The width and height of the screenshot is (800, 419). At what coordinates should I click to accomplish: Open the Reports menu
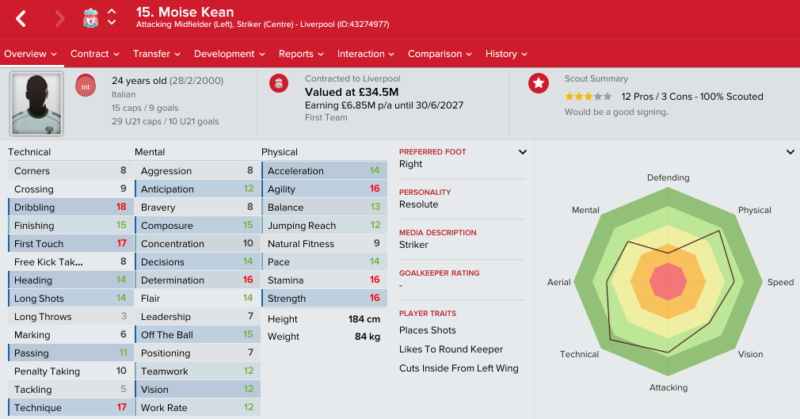click(x=301, y=54)
